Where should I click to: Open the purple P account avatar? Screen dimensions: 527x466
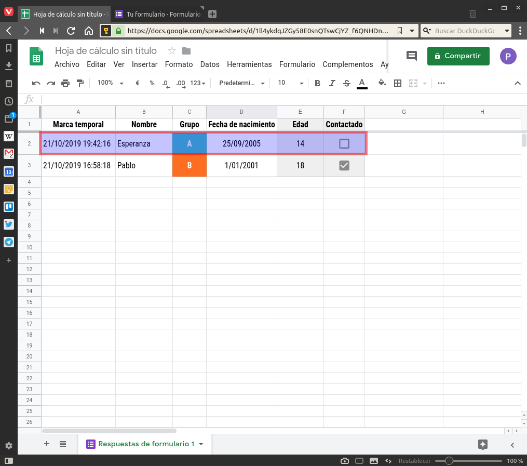[x=508, y=56]
